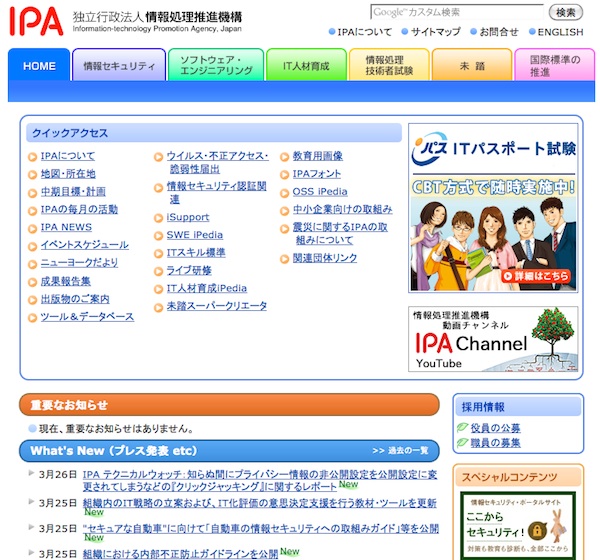Click the arrow icon beside IPAについて
The image size is (600, 560).
pyautogui.click(x=33, y=157)
